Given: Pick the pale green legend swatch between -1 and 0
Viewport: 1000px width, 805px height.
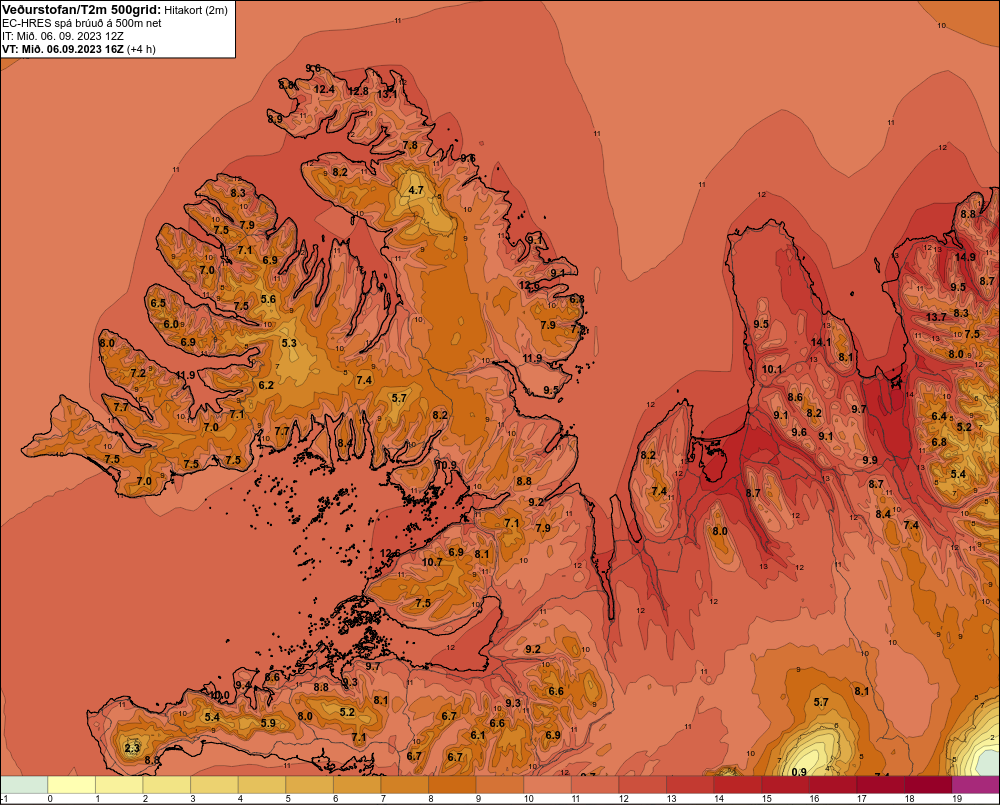Looking at the screenshot, I should (24, 784).
